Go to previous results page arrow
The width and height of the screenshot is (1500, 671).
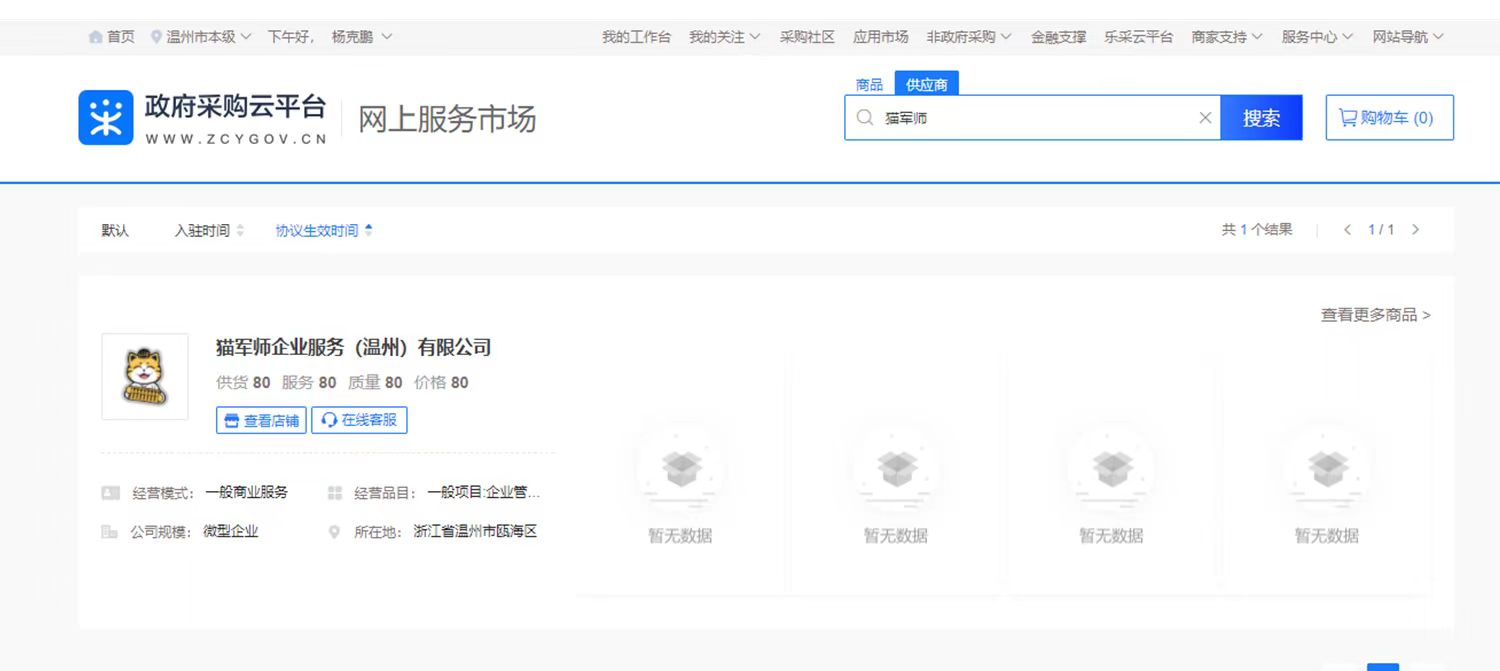1347,230
